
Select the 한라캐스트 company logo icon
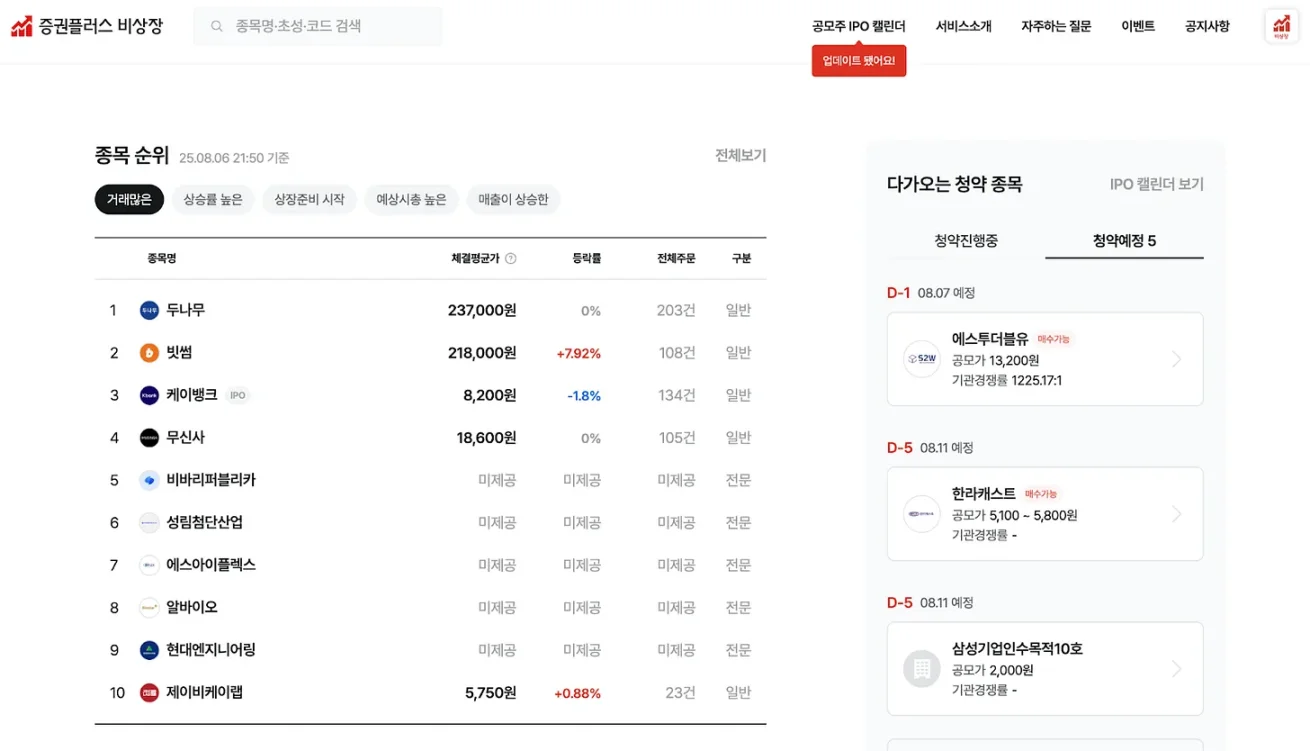(x=921, y=513)
